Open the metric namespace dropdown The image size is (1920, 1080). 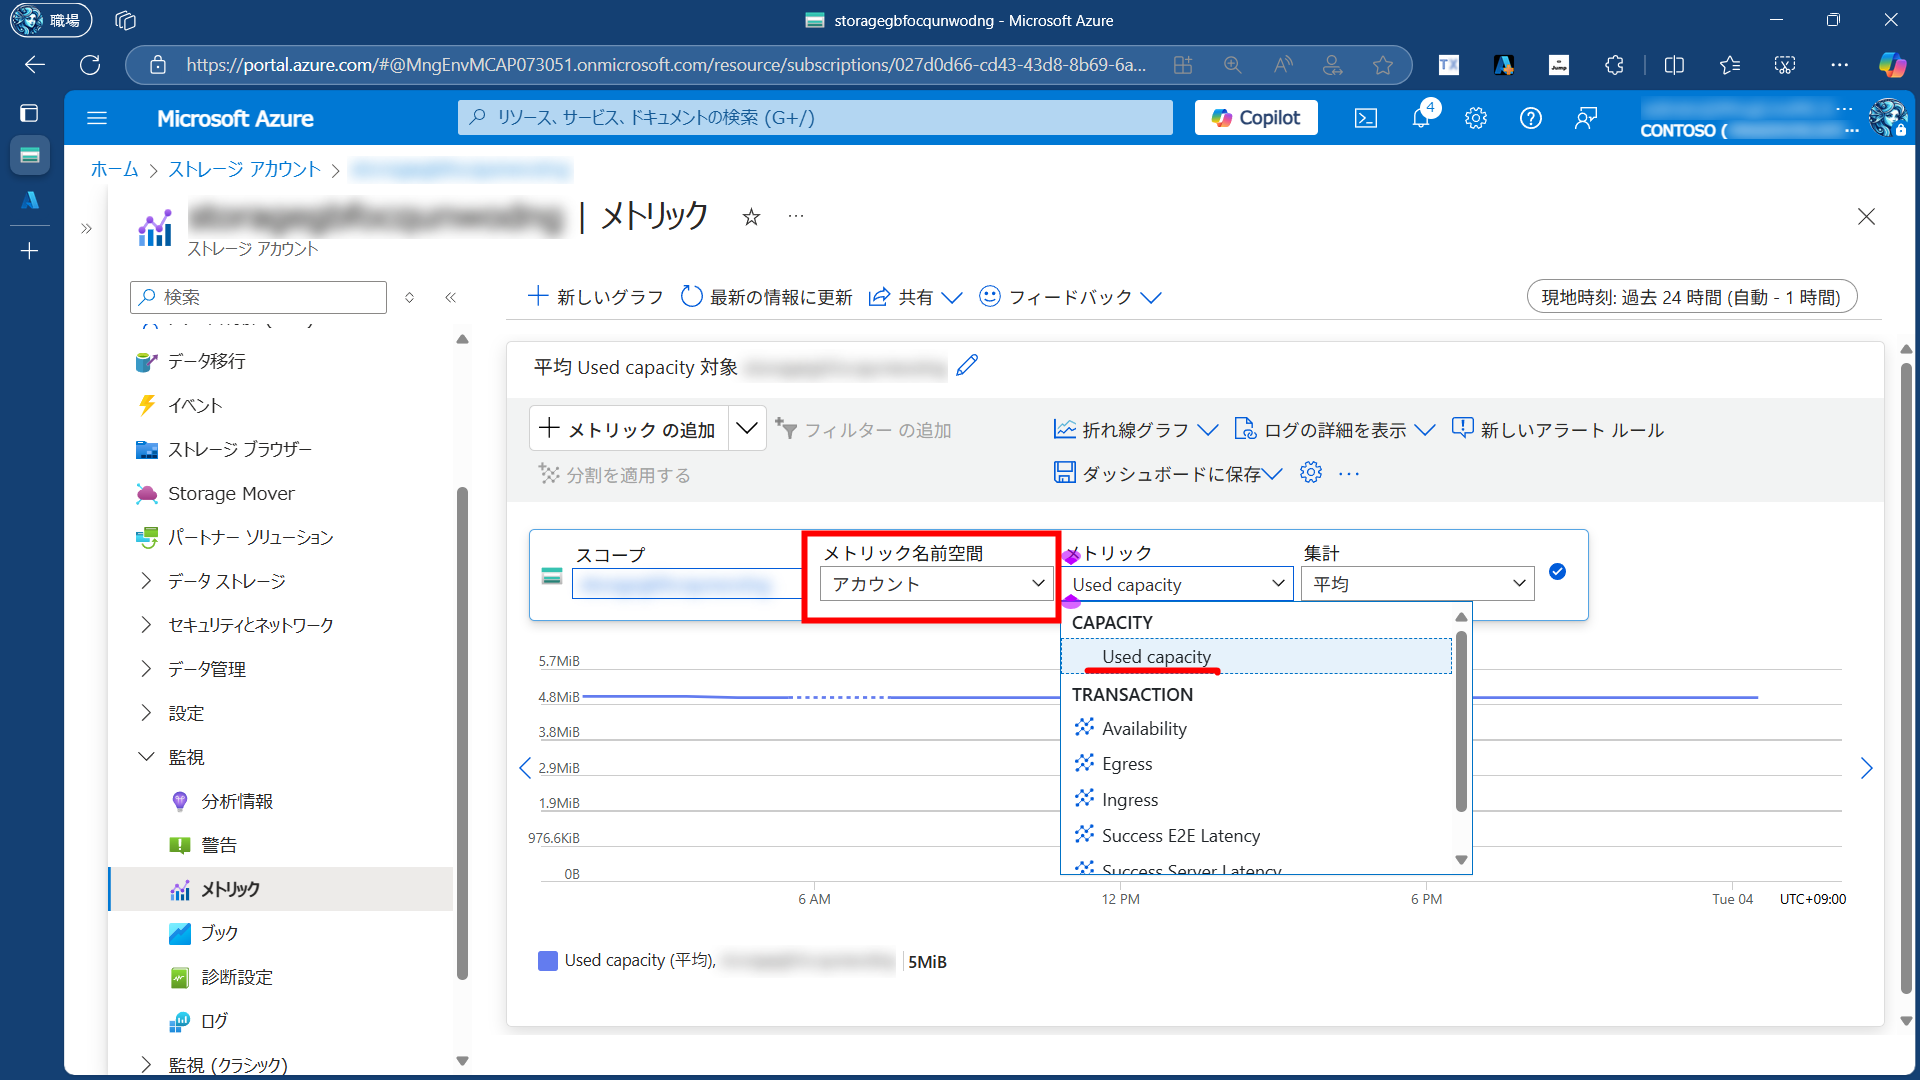(x=937, y=584)
